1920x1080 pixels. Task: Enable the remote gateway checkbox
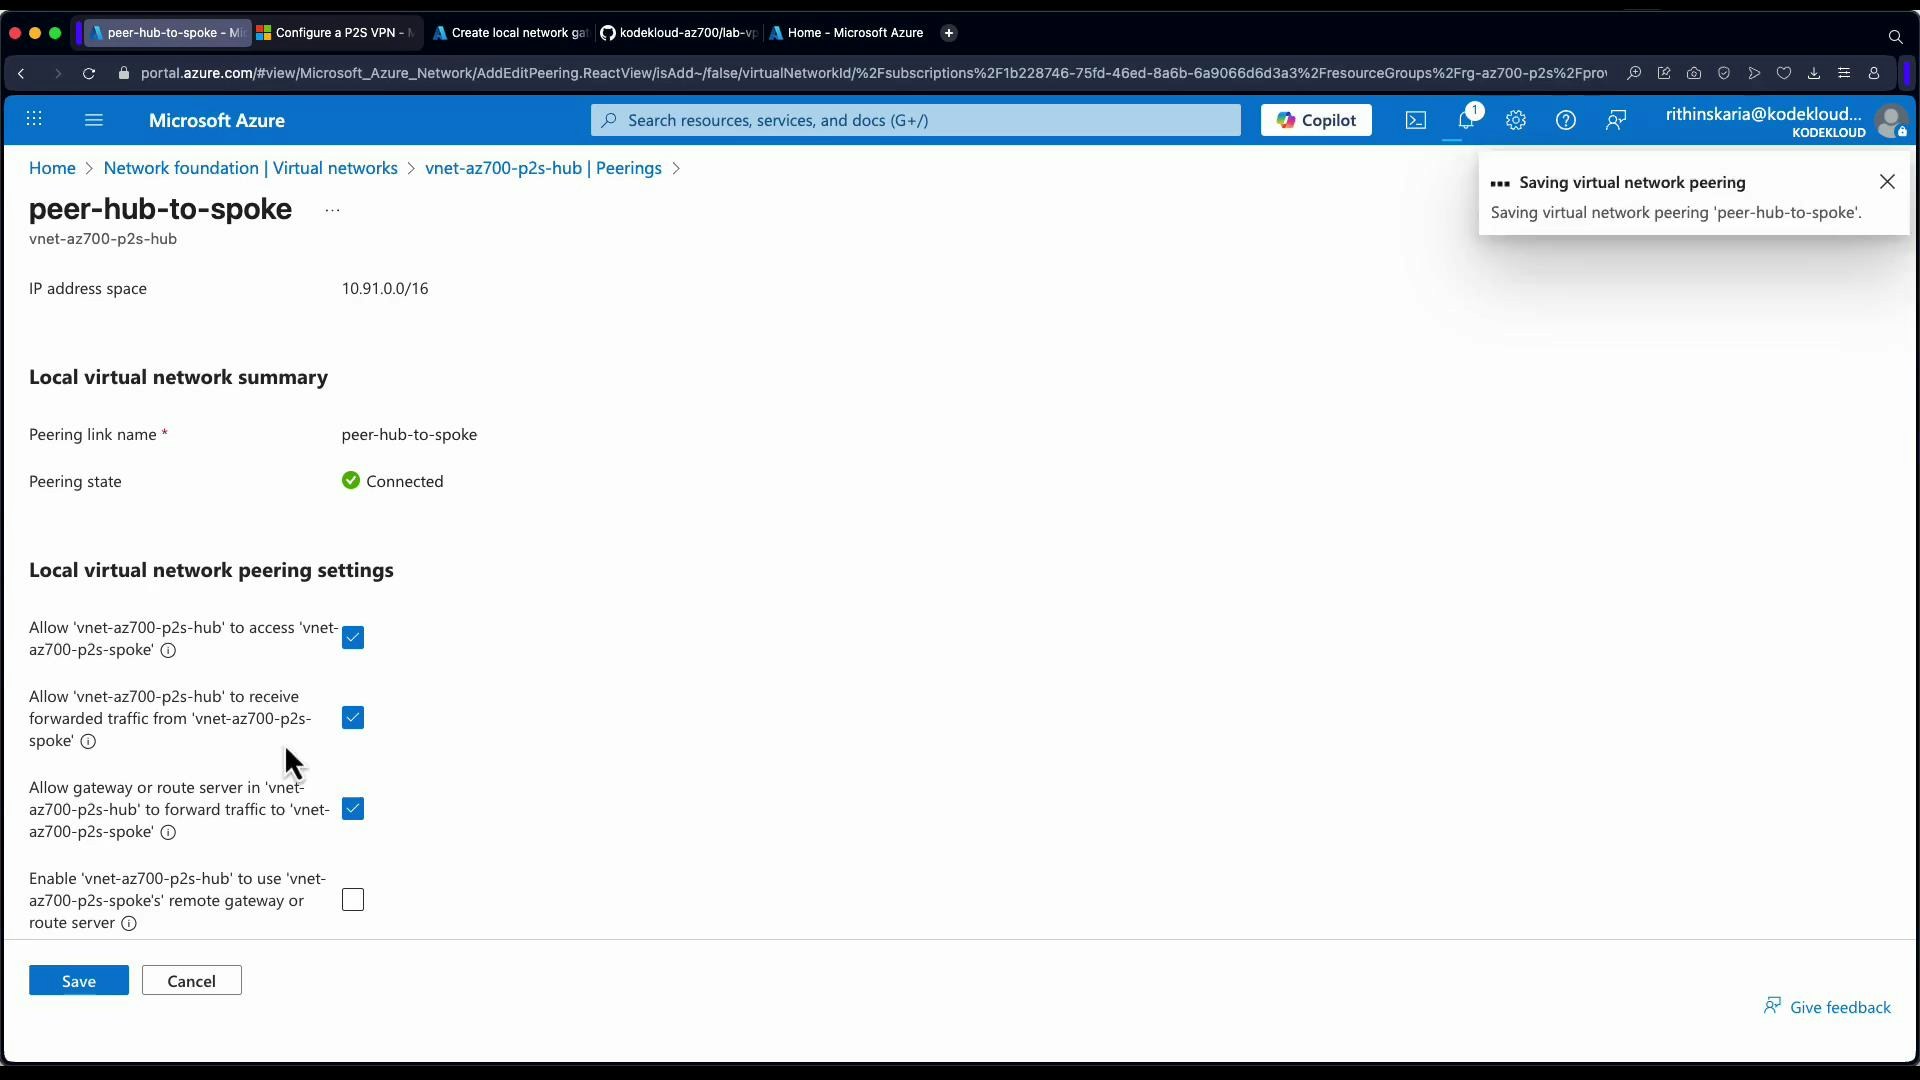tap(352, 899)
